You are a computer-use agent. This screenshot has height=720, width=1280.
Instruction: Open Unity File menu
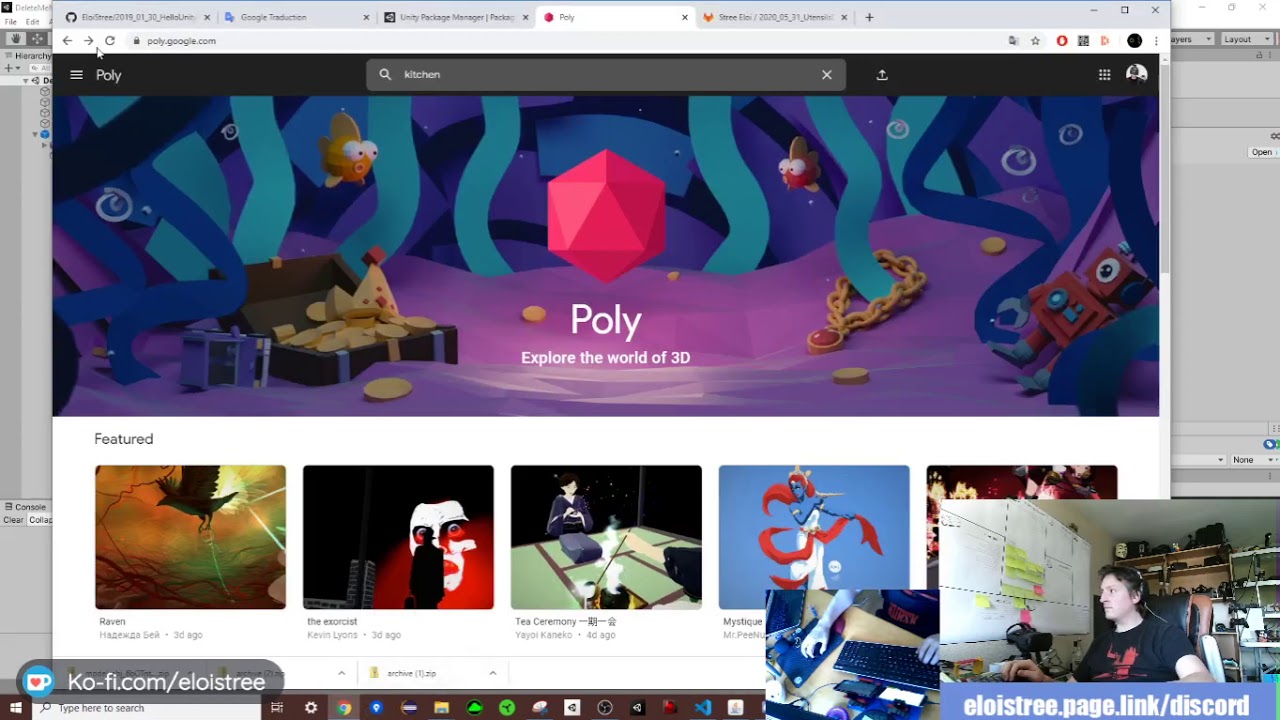coord(10,21)
